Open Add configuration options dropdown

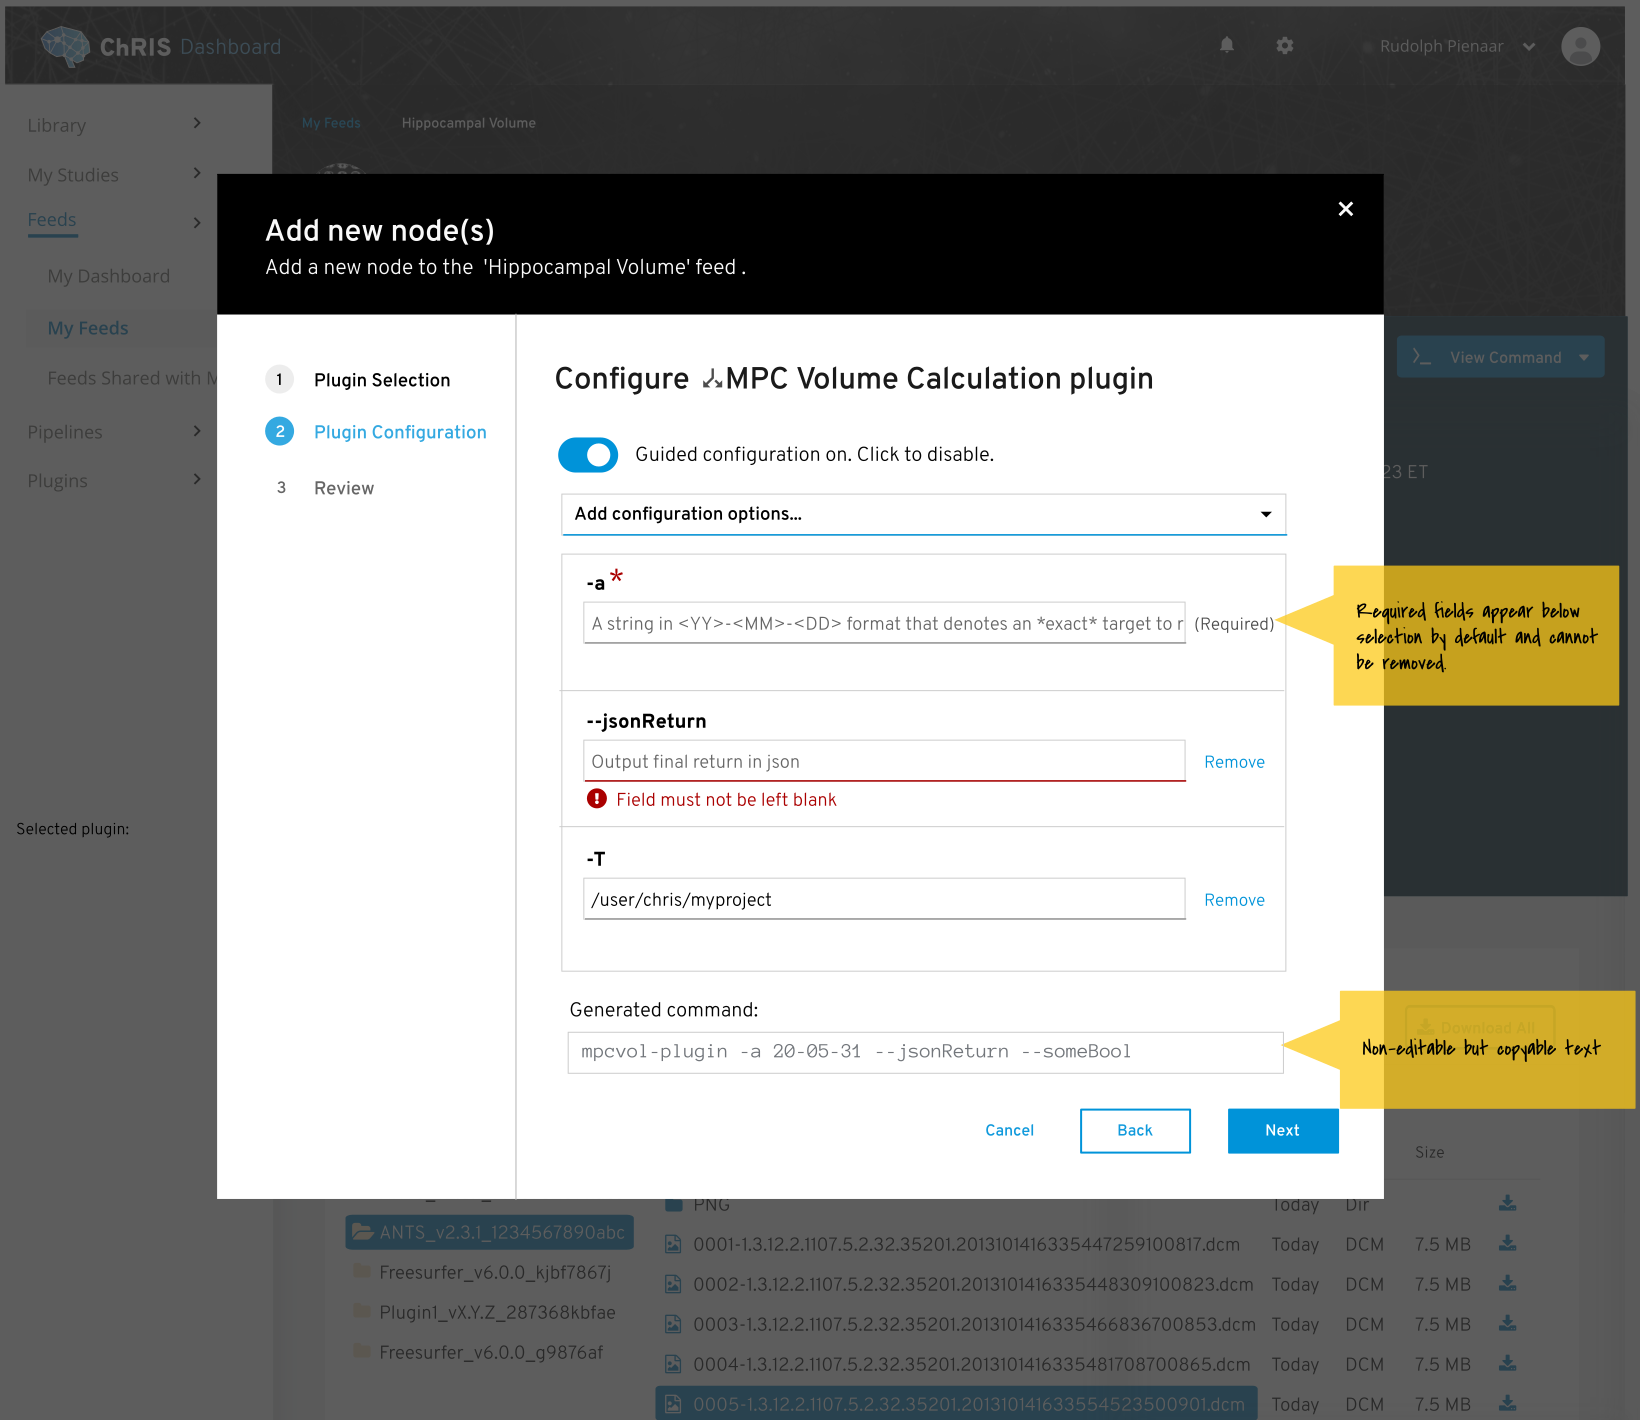[x=923, y=514]
